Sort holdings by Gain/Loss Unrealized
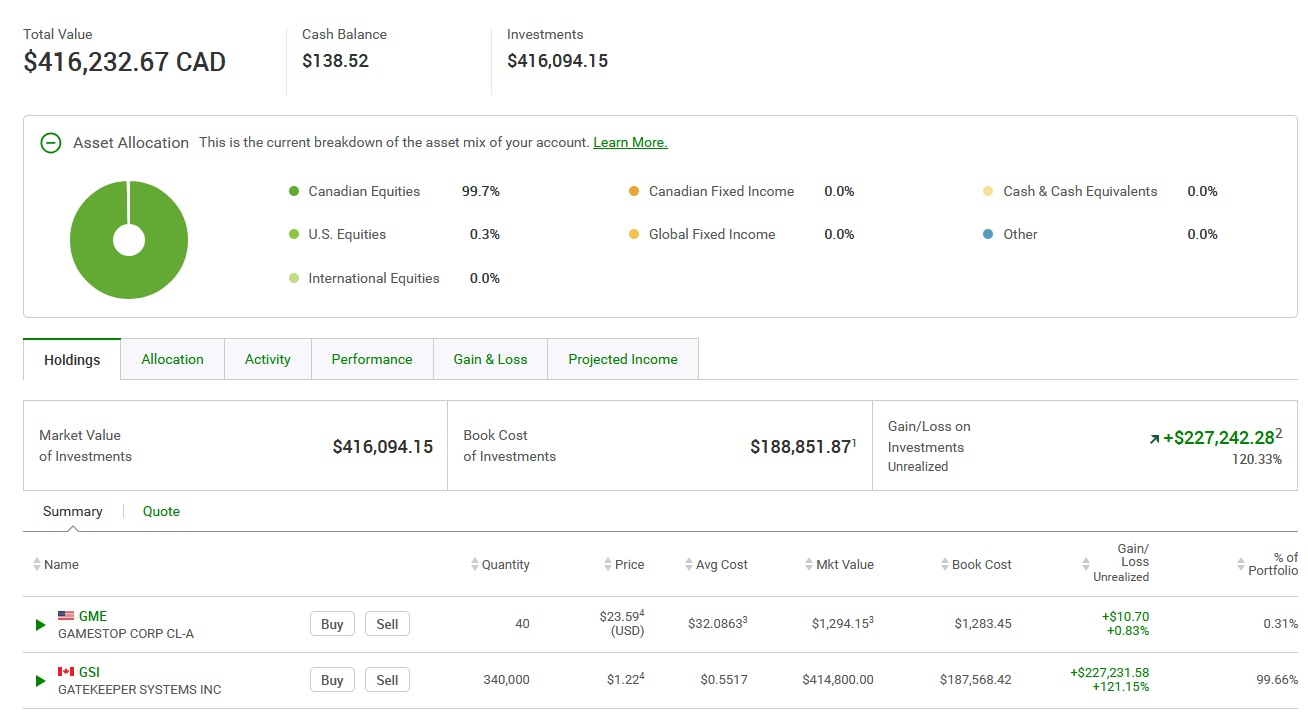1308x717 pixels. click(1116, 563)
